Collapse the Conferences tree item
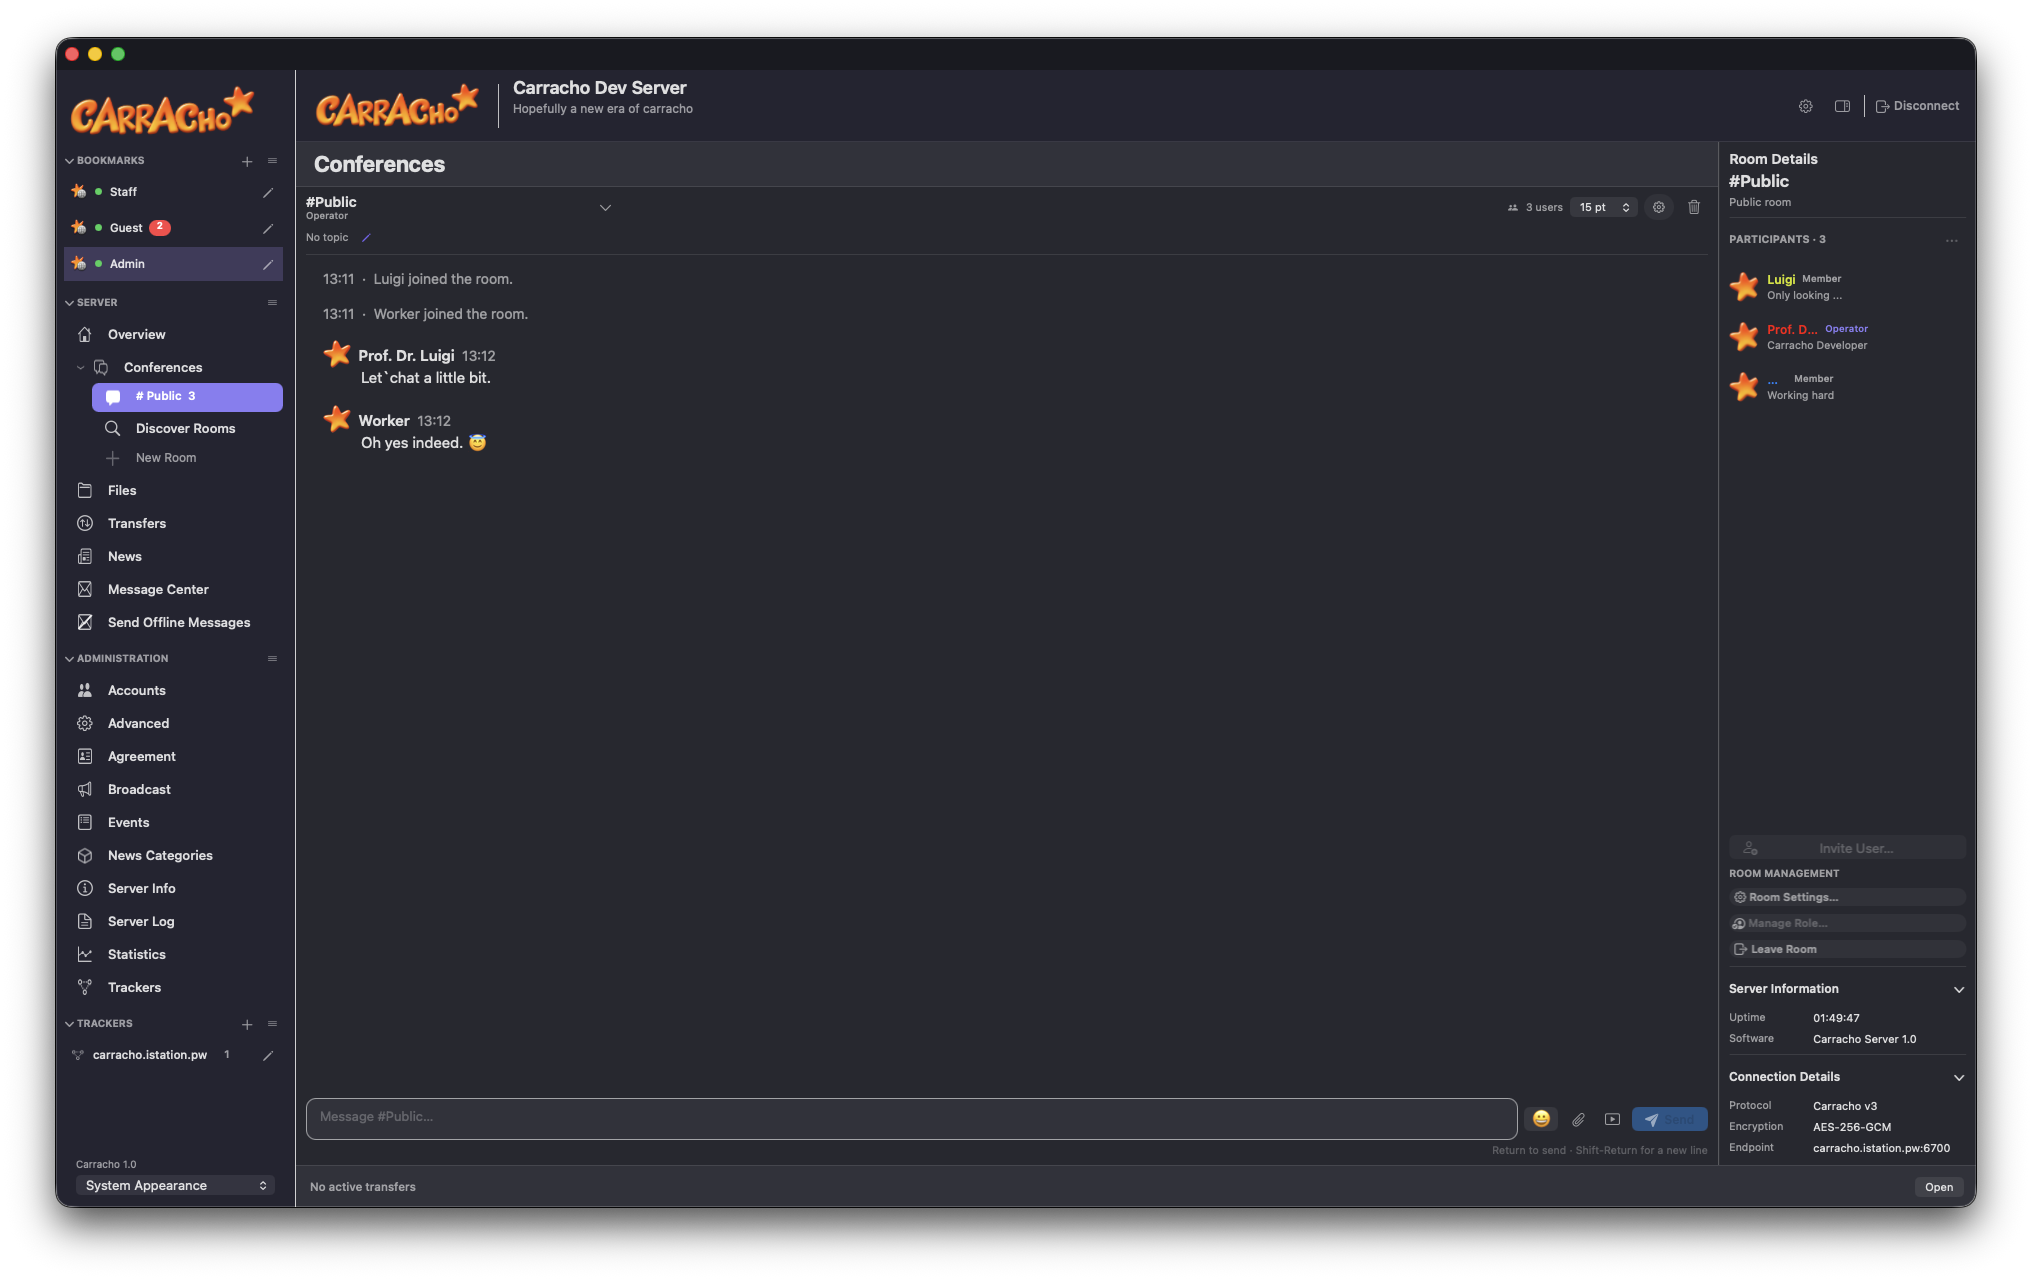This screenshot has height=1281, width=2032. tap(81, 368)
